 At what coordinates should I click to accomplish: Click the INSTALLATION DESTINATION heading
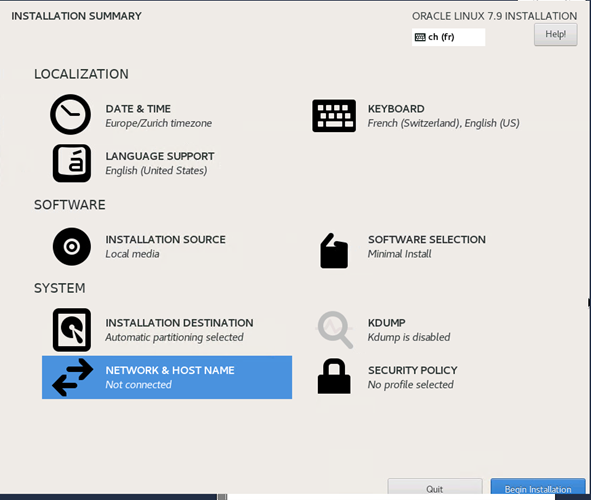click(x=179, y=323)
